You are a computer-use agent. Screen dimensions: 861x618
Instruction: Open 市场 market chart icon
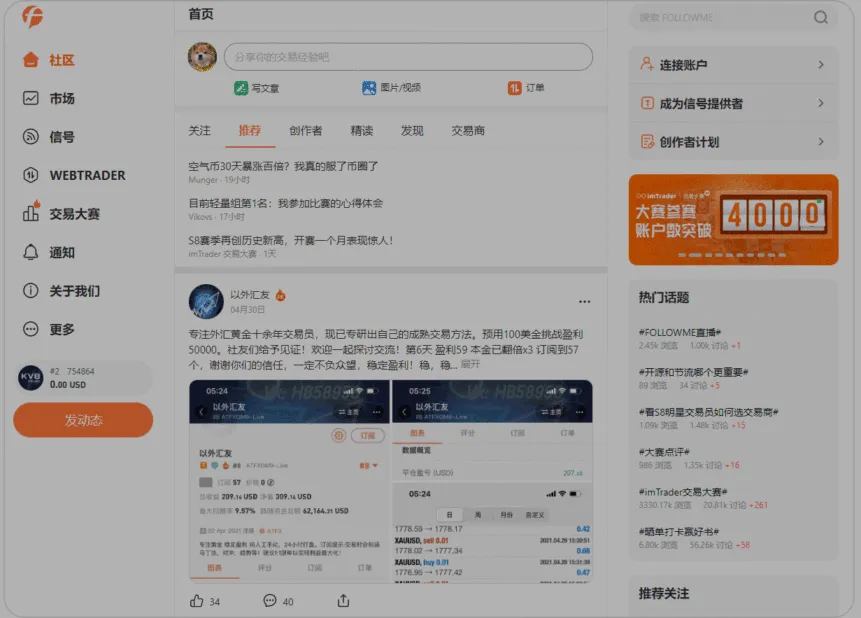pyautogui.click(x=31, y=98)
